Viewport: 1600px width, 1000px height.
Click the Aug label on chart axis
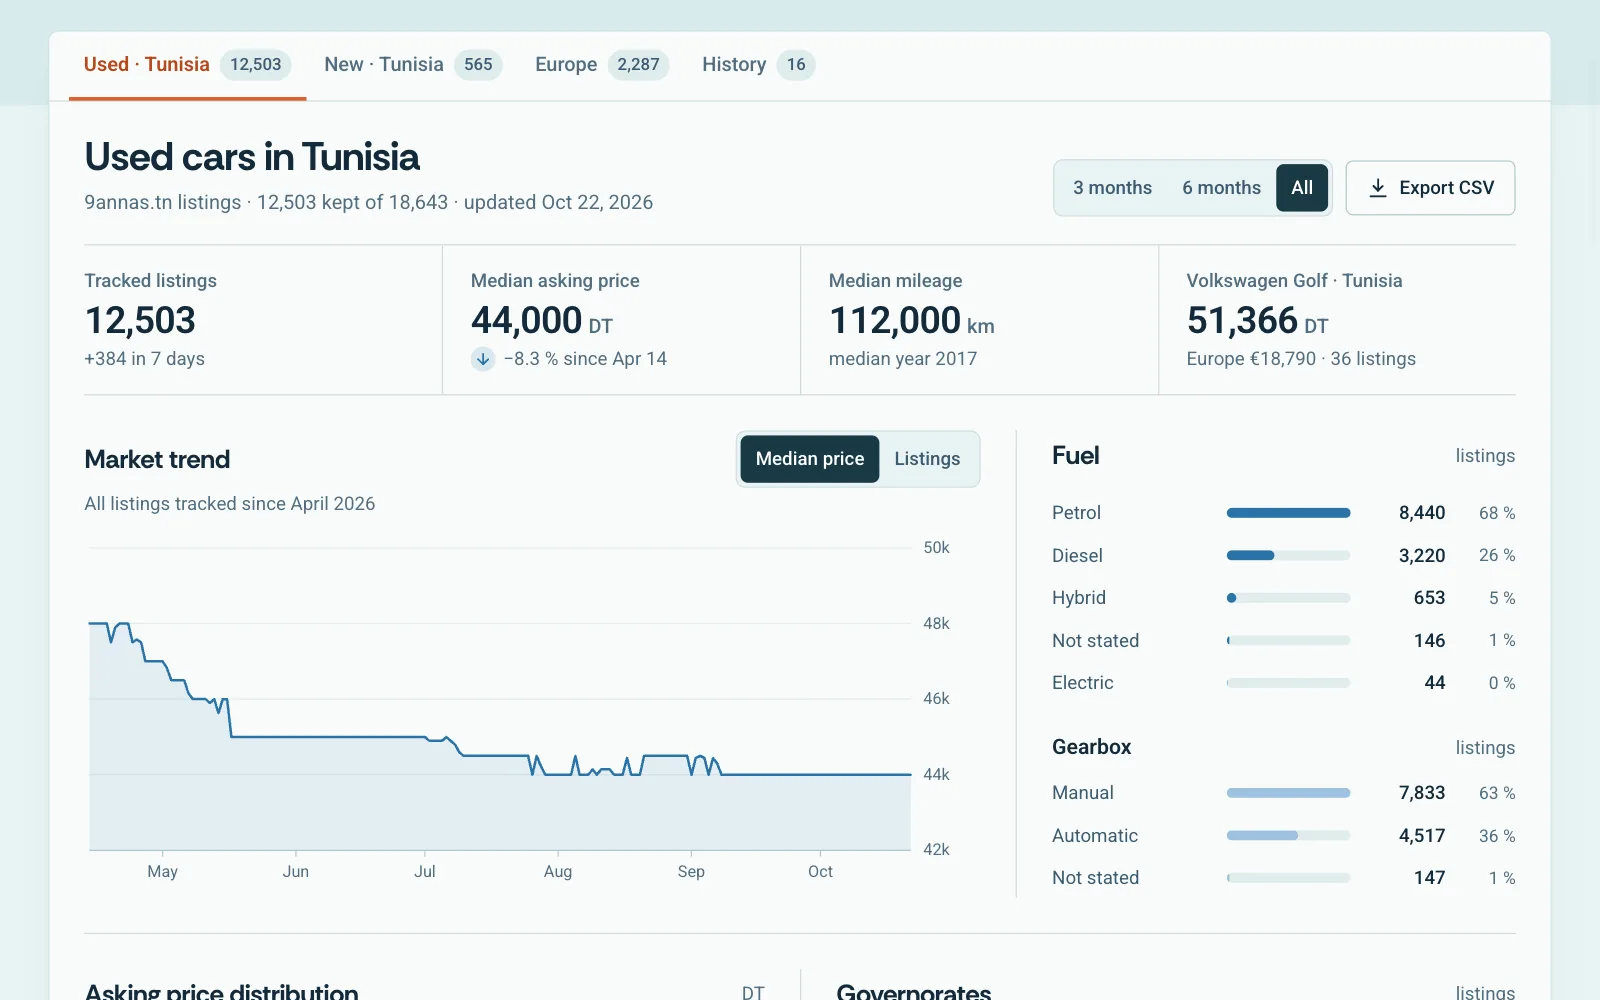click(558, 872)
